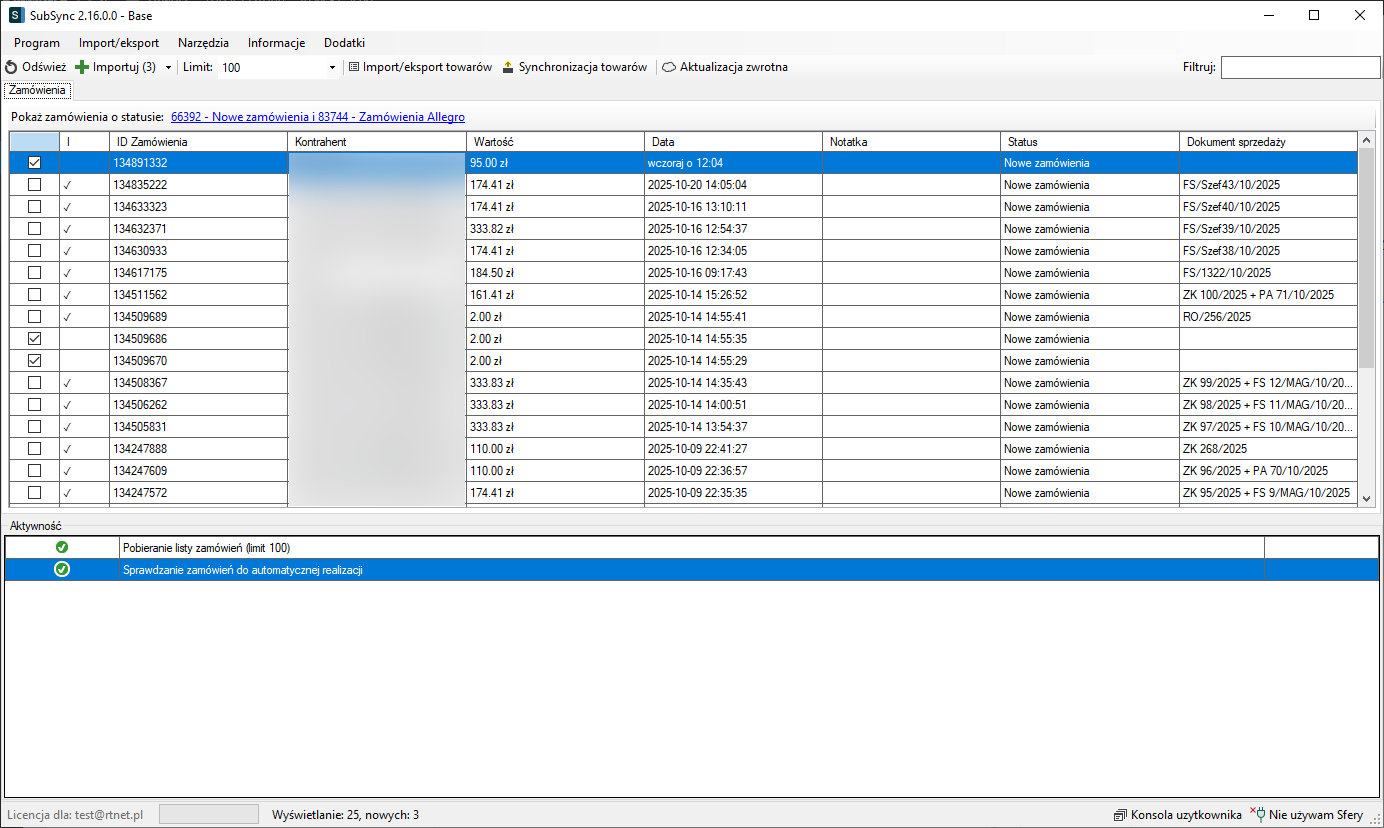The image size is (1384, 828).
Task: Select the Zamówienia tab
Action: click(x=37, y=90)
